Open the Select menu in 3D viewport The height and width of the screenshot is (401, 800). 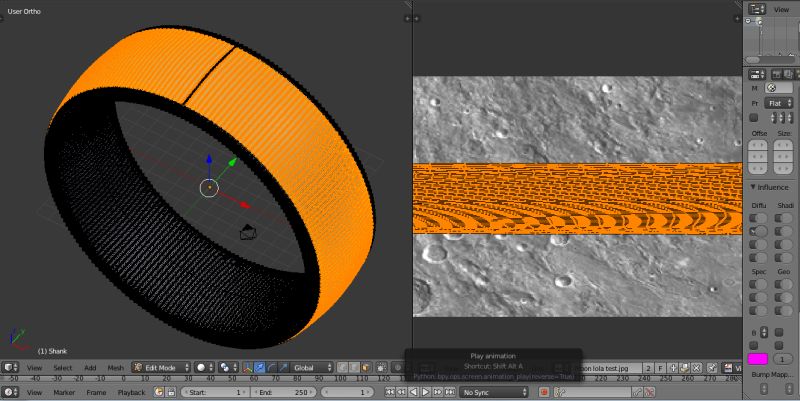pos(63,368)
